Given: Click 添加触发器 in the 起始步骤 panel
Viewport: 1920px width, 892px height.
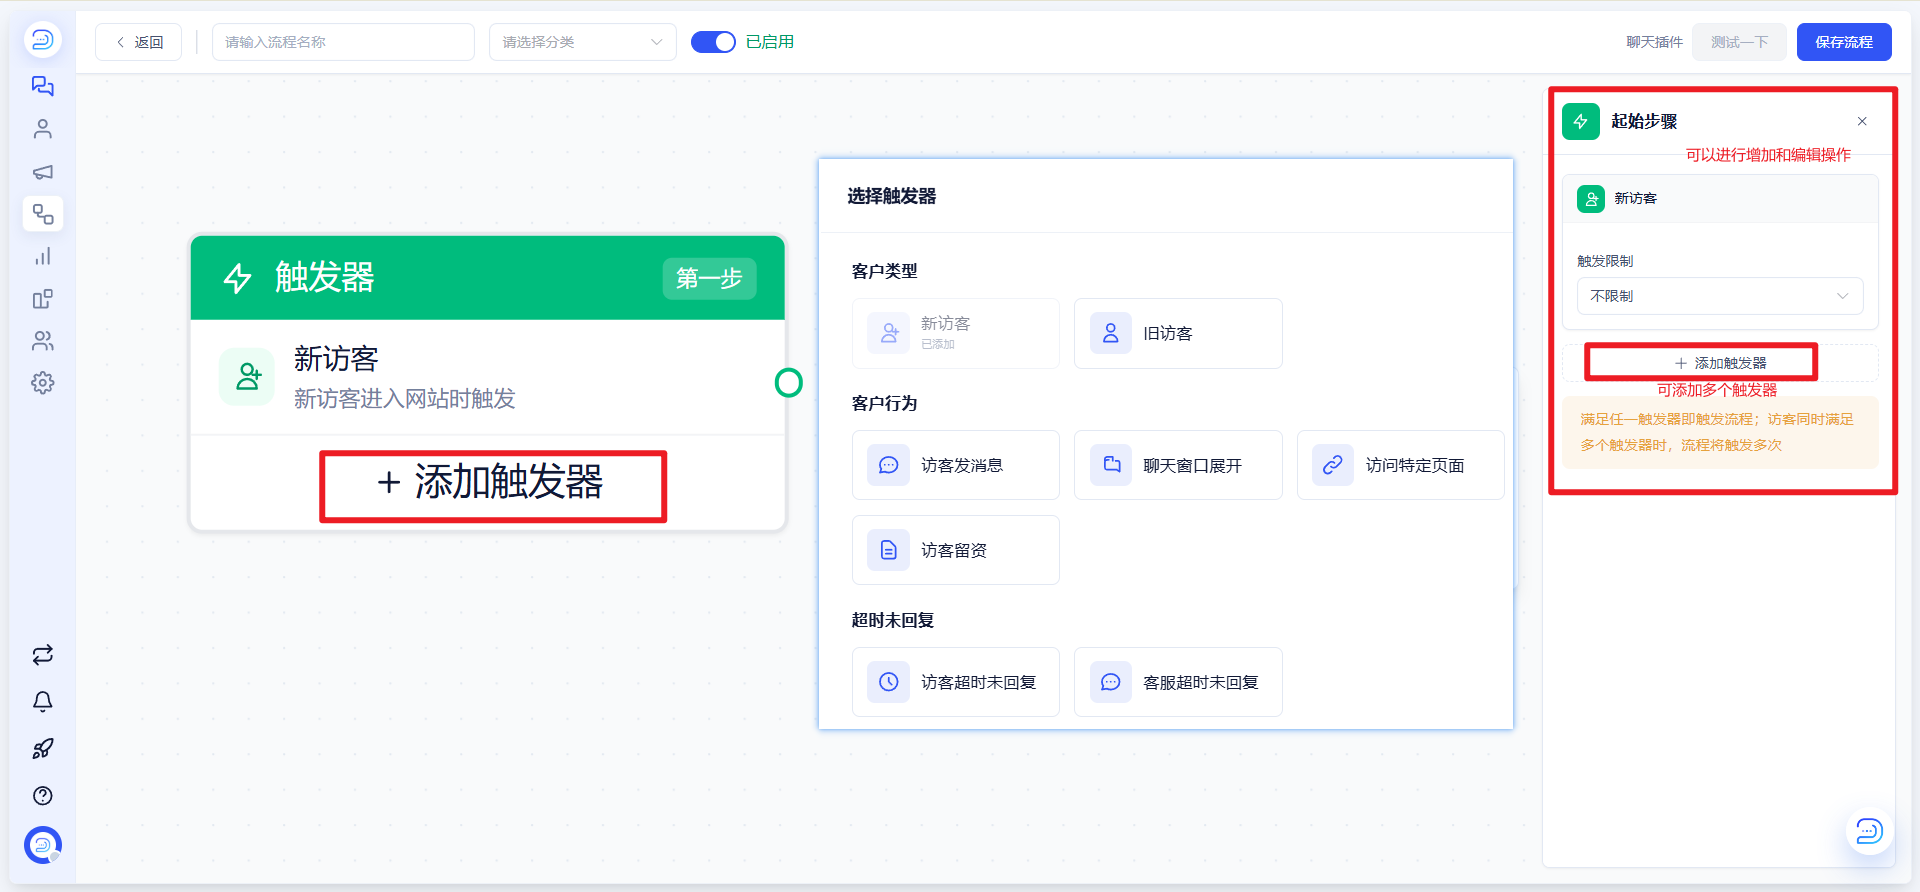Looking at the screenshot, I should pyautogui.click(x=1720, y=363).
